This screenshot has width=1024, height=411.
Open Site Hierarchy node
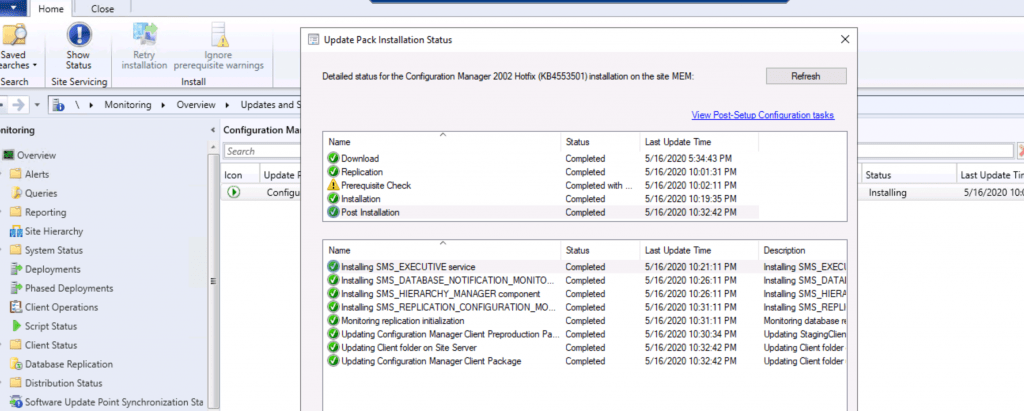(x=46, y=231)
